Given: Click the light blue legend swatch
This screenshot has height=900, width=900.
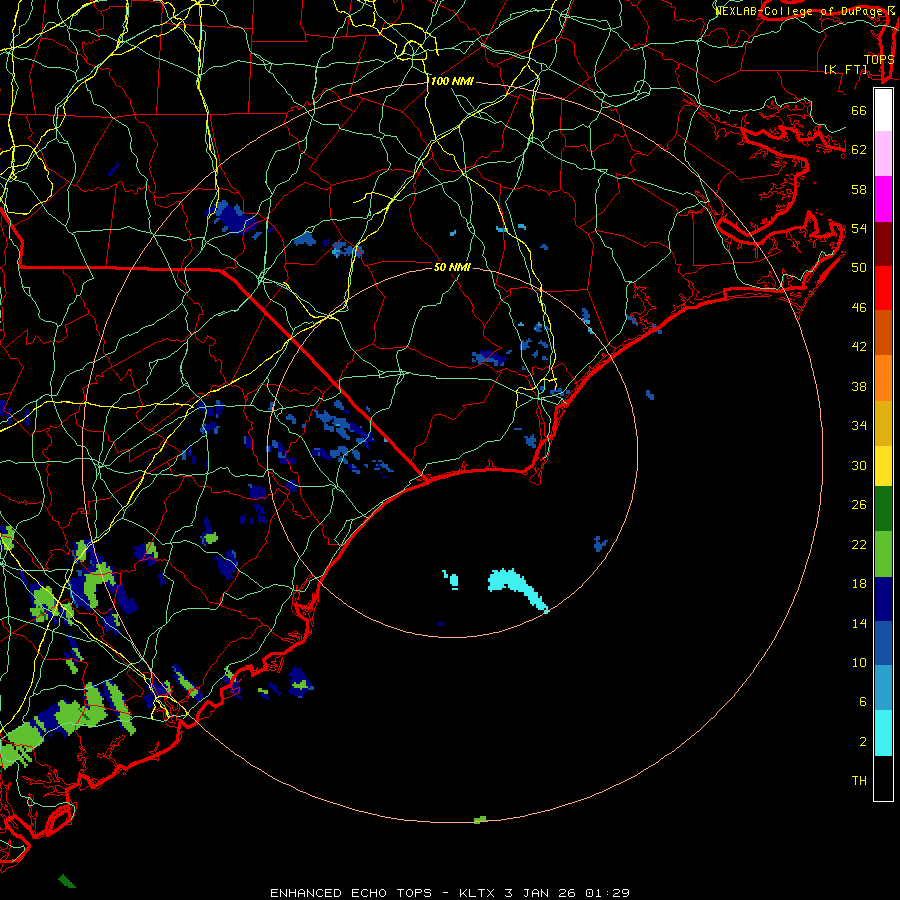Looking at the screenshot, I should click(883, 688).
